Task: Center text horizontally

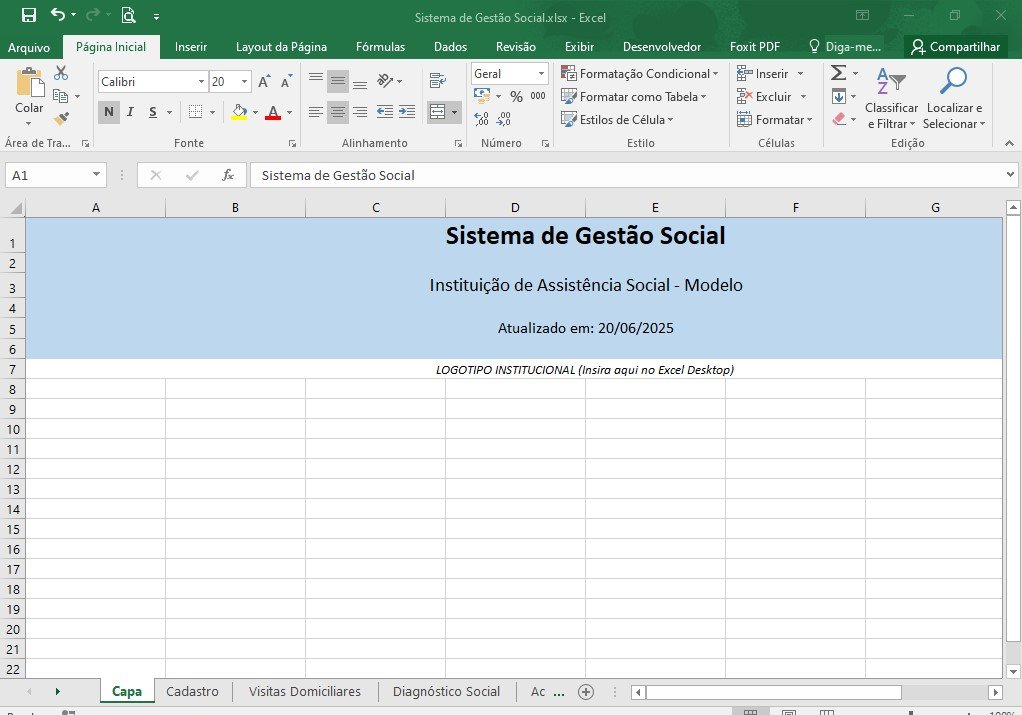Action: coord(338,112)
